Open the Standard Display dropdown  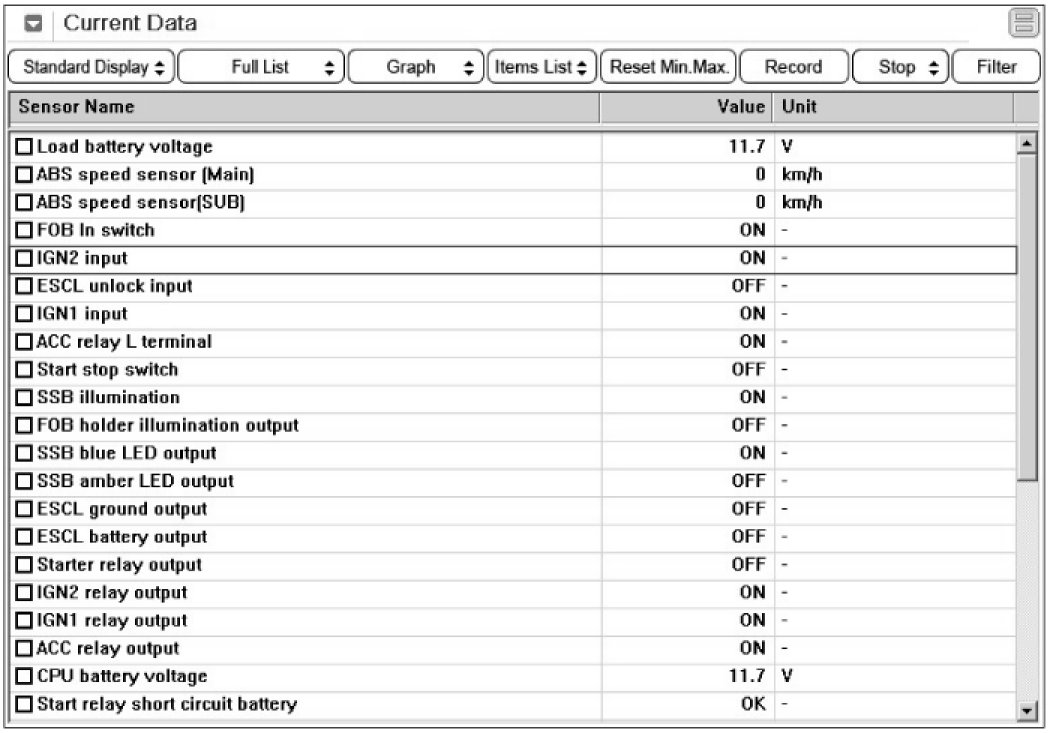[90, 68]
